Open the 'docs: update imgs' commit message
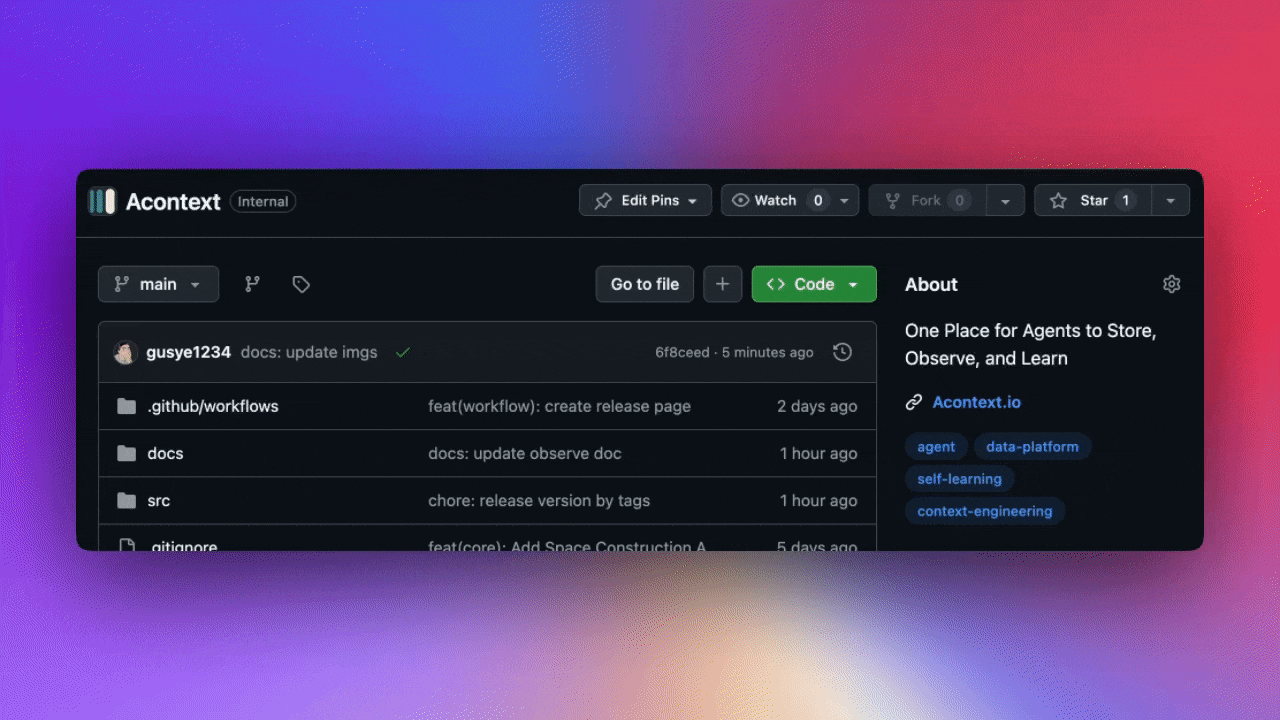Screen dimensions: 1280x720 pyautogui.click(x=309, y=352)
